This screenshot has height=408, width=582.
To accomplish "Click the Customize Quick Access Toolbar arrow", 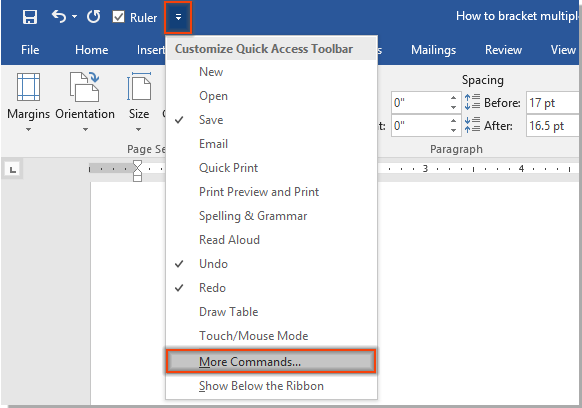I will point(178,17).
